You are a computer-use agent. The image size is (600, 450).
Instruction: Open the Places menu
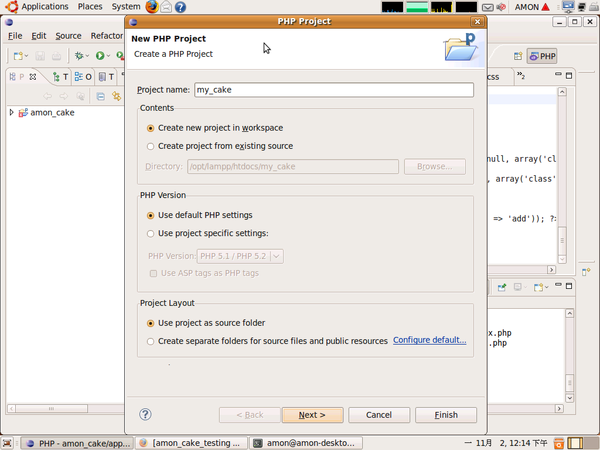[x=90, y=7]
